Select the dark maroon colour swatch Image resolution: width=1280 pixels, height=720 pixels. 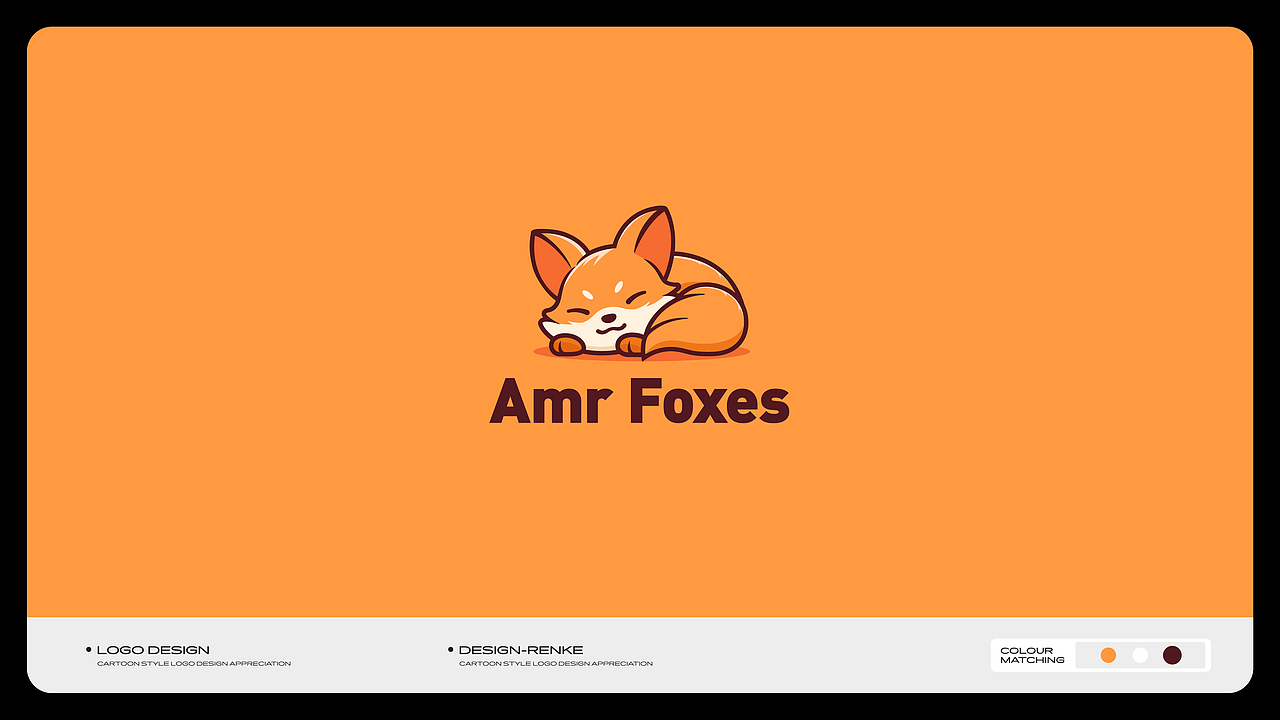click(x=1172, y=655)
